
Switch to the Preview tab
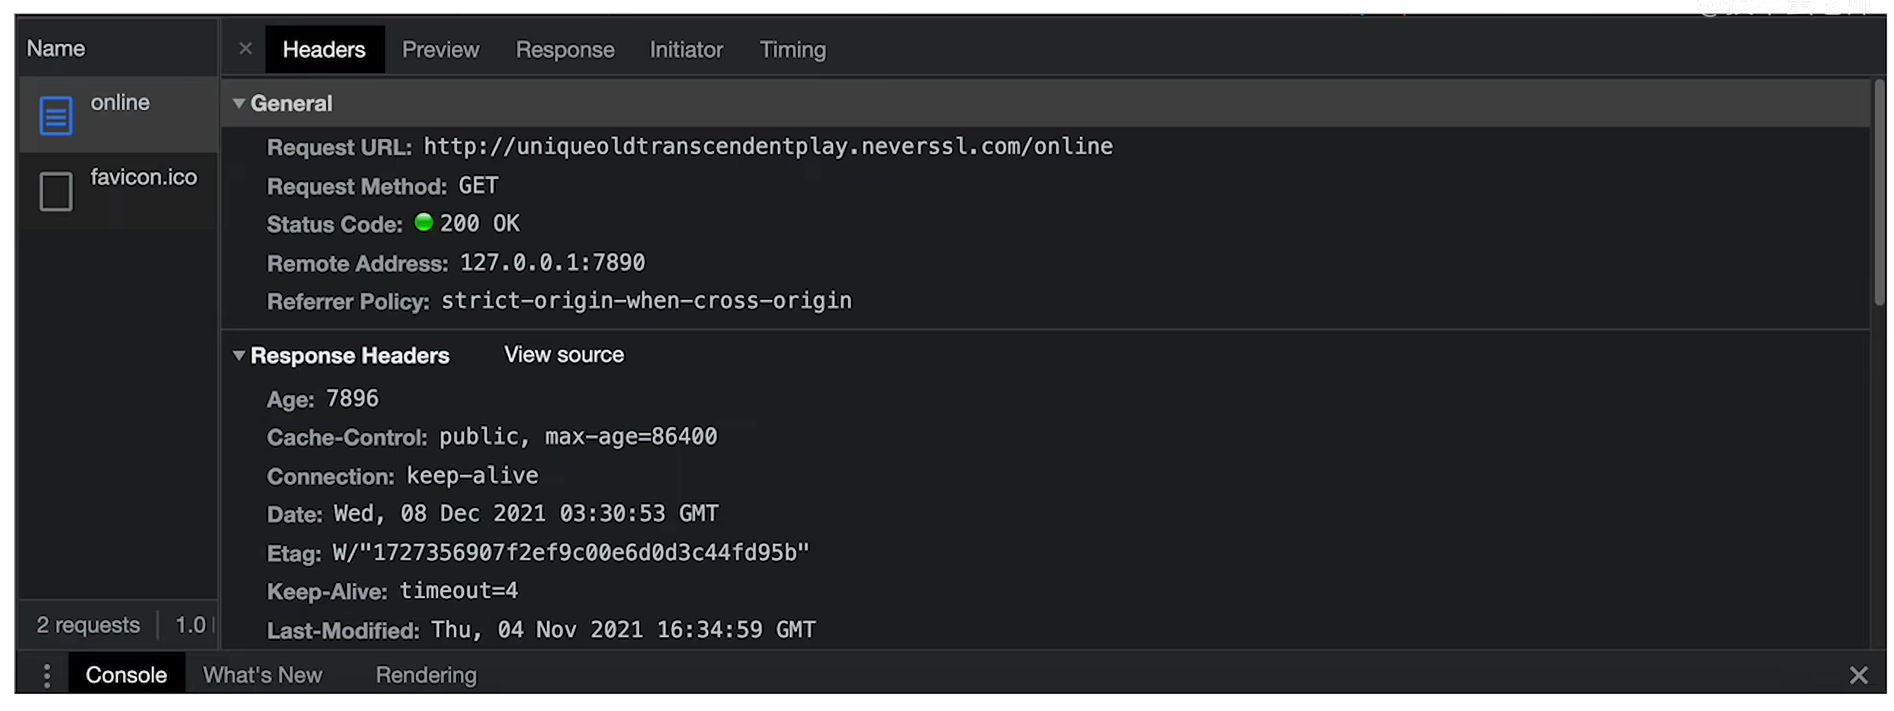(440, 49)
